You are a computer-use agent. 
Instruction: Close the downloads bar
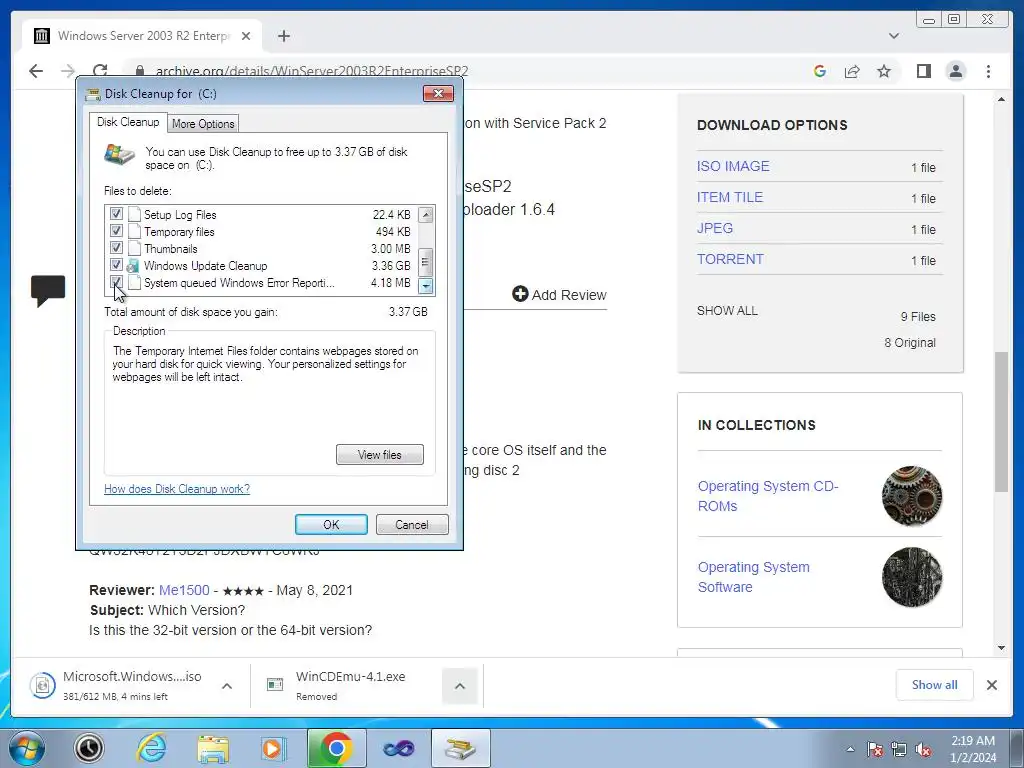991,685
